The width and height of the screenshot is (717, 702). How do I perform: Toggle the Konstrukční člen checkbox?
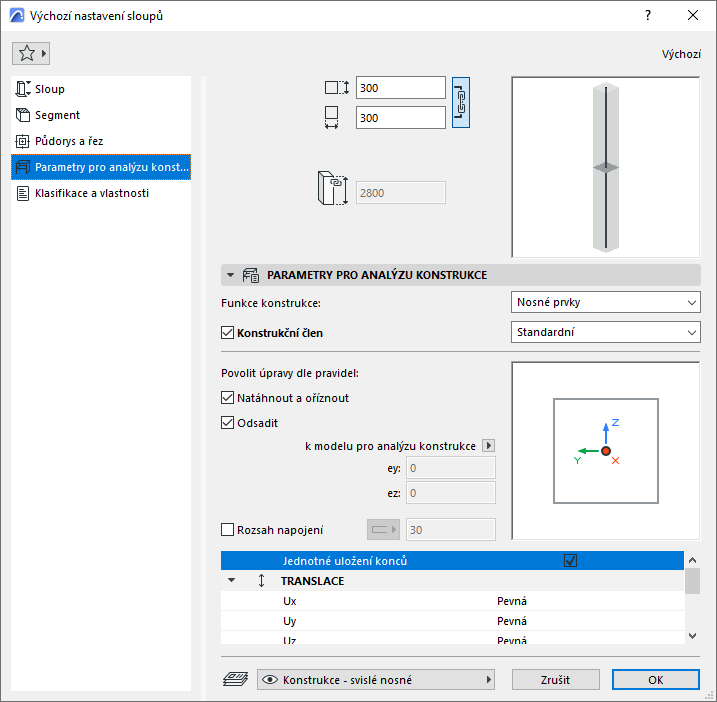click(227, 332)
